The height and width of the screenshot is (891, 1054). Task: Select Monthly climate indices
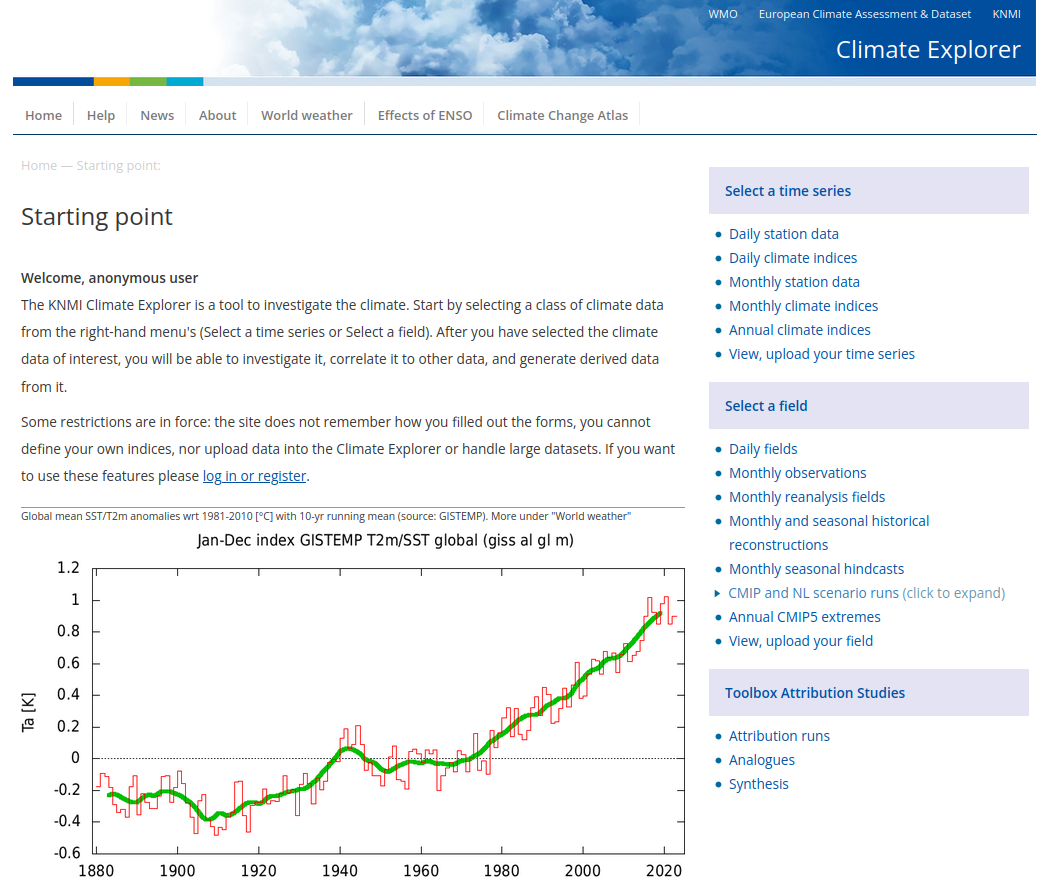tap(803, 306)
